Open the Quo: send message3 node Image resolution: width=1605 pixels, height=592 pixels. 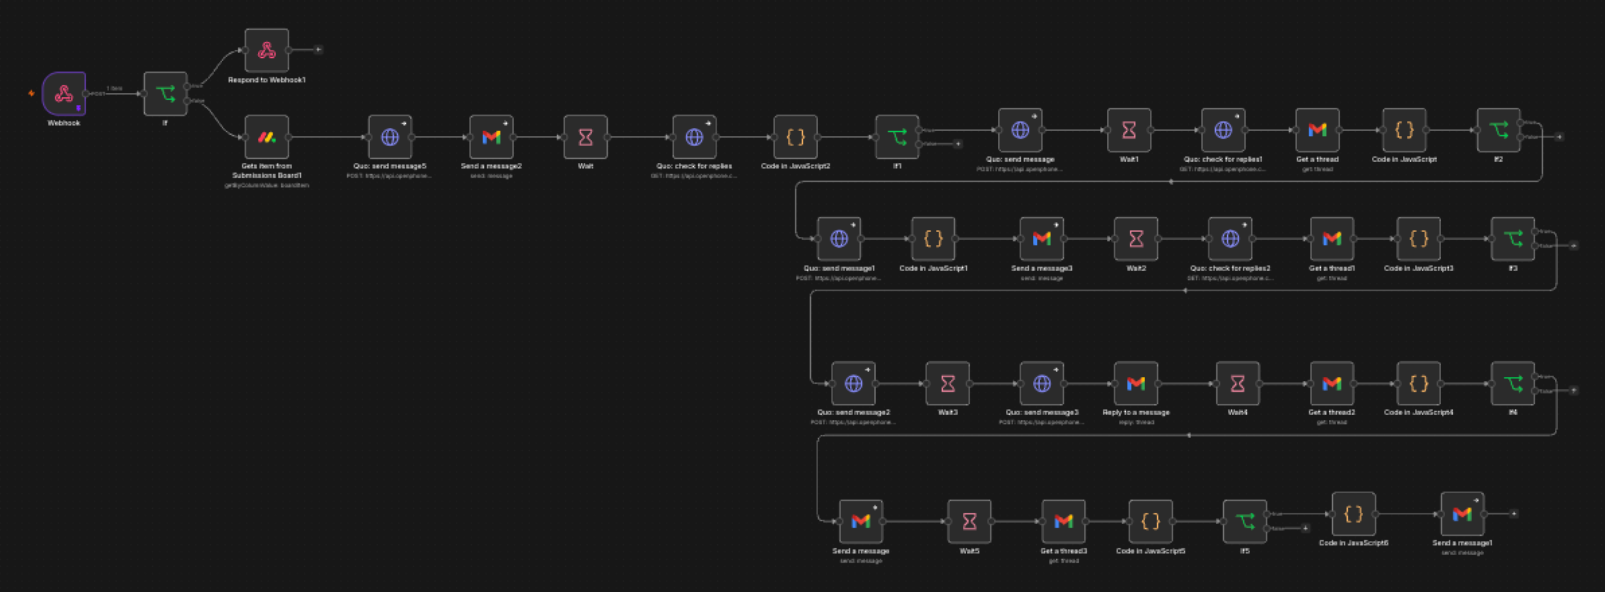tap(1042, 384)
